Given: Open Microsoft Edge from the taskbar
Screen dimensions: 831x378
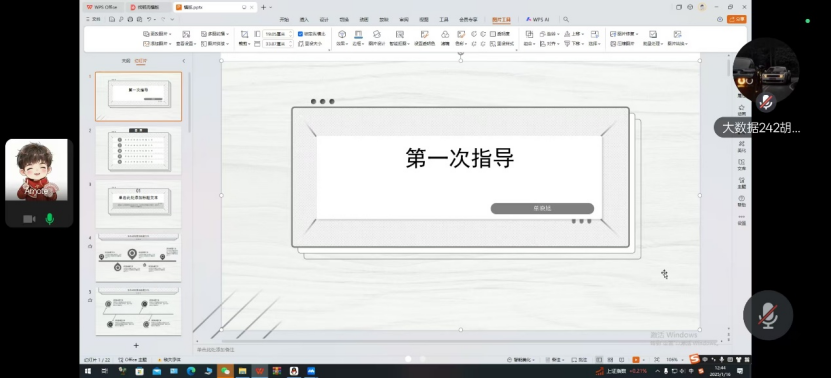Looking at the screenshot, I should tap(191, 371).
